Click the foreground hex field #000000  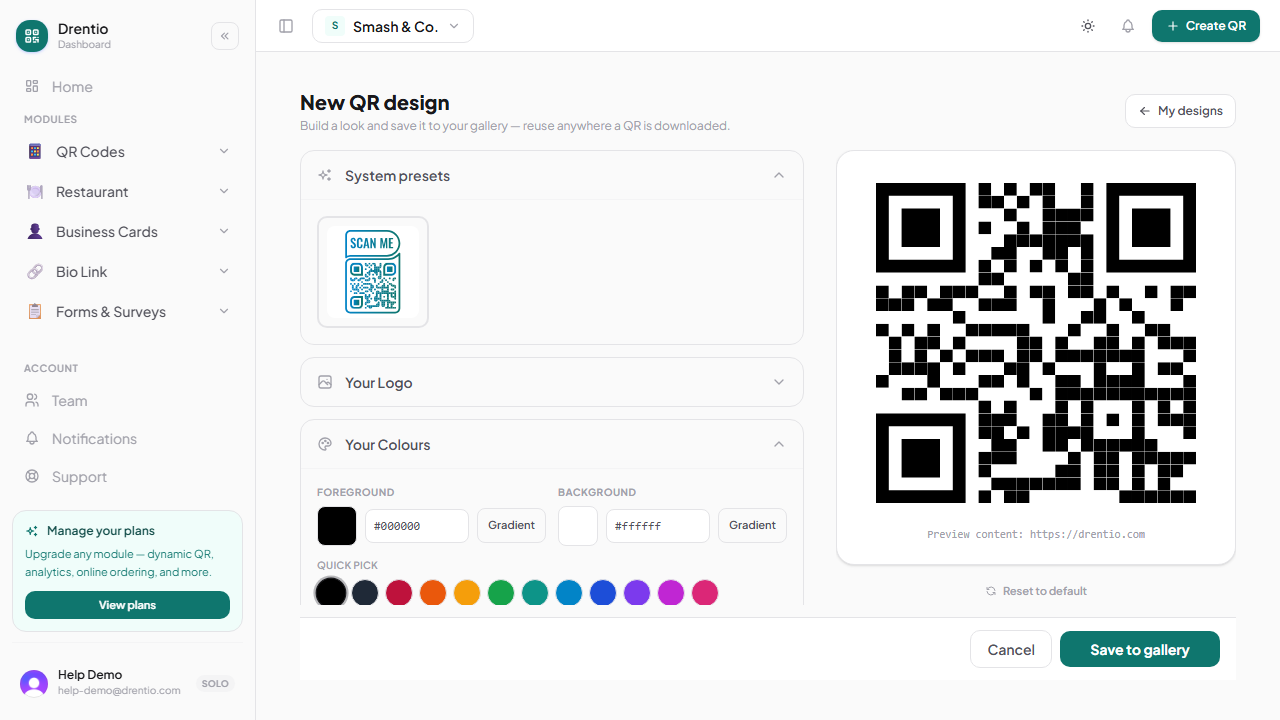click(x=417, y=526)
